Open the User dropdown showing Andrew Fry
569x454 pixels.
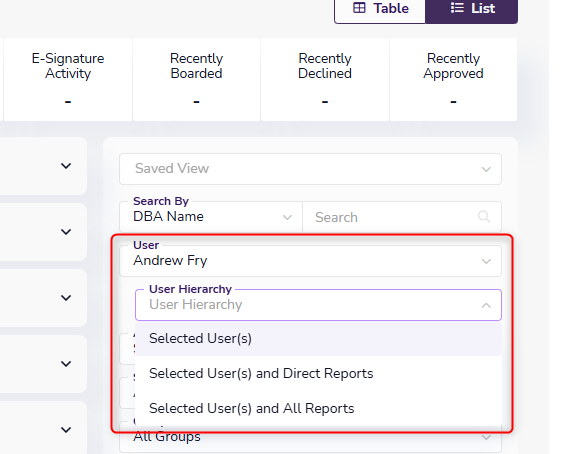point(310,261)
